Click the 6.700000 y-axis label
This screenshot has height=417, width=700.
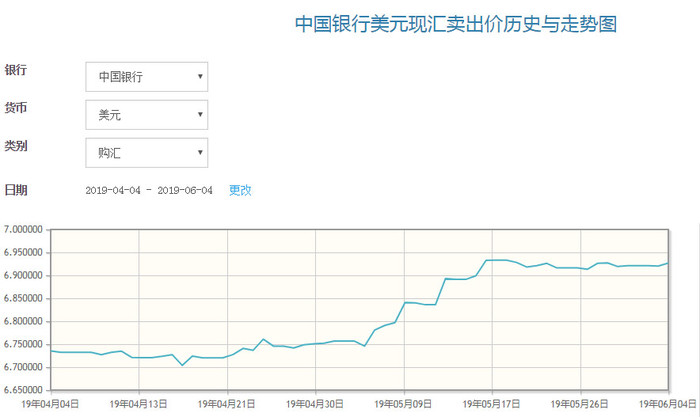[x=23, y=367]
